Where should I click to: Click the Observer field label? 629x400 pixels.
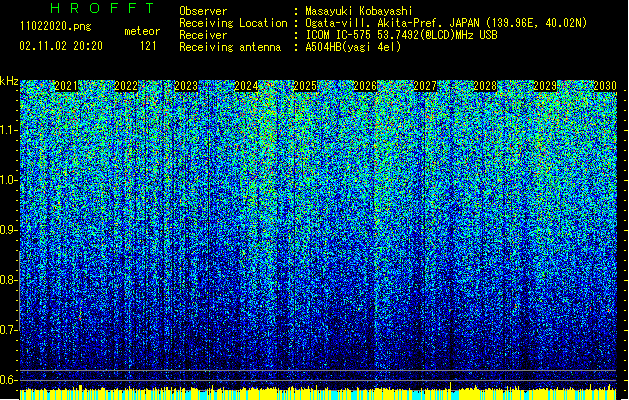(x=203, y=11)
